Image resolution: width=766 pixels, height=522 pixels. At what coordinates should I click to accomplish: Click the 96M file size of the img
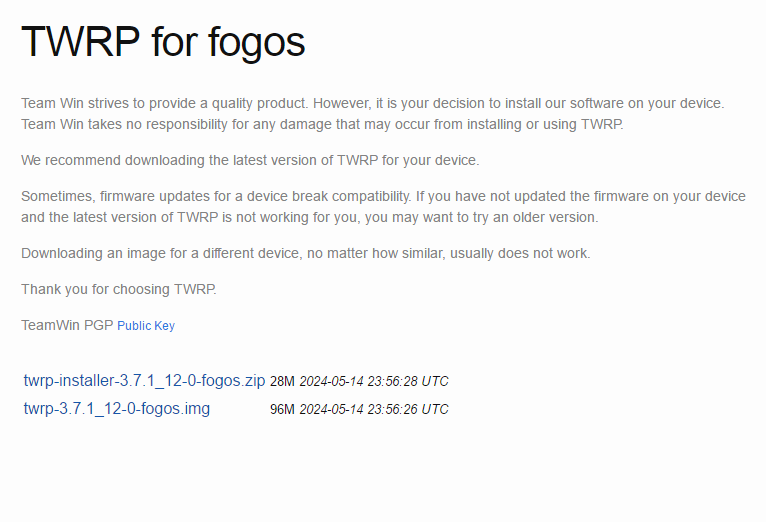282,409
